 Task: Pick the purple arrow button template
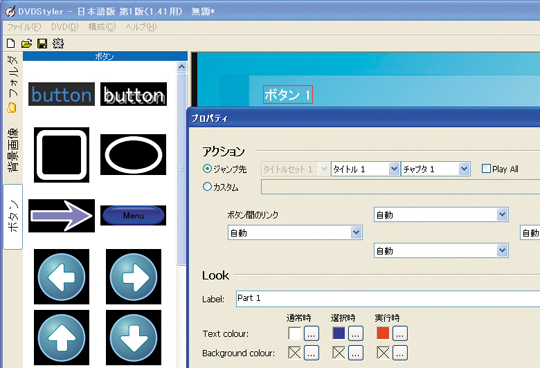click(x=61, y=215)
